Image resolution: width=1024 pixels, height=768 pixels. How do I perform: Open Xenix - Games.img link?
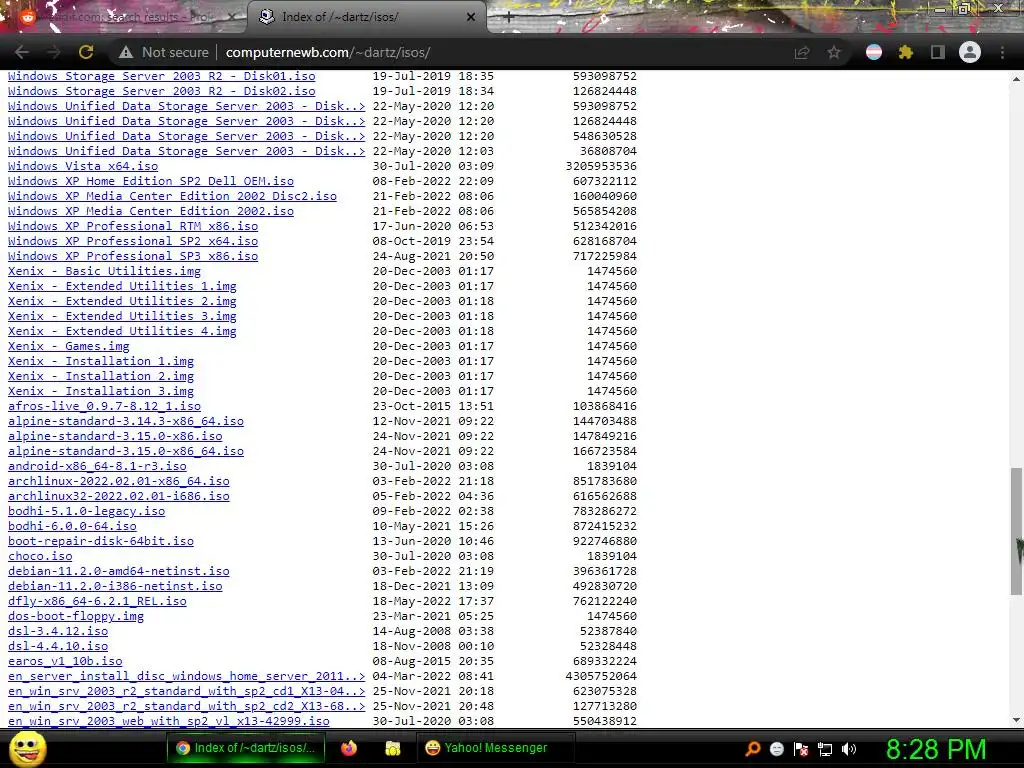[69, 346]
